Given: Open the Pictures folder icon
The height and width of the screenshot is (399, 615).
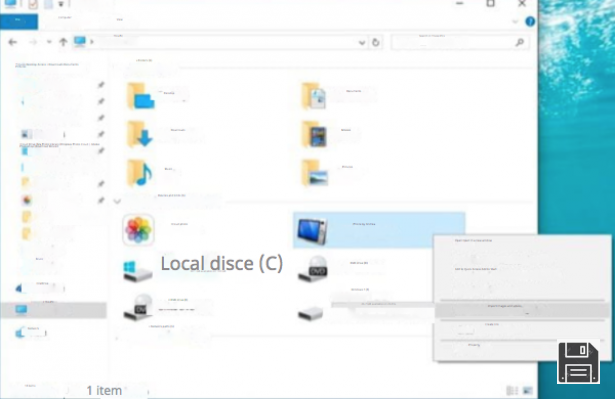Looking at the screenshot, I should (314, 173).
